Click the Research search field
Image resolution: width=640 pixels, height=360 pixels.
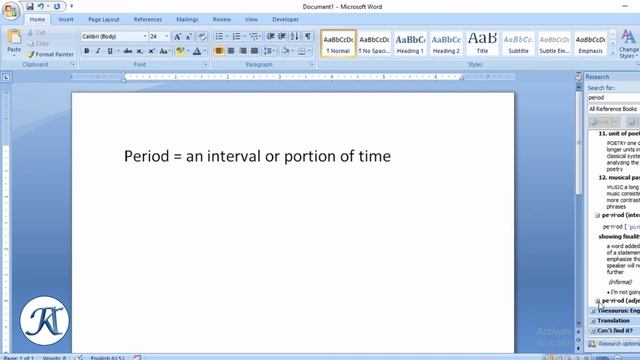tap(613, 98)
